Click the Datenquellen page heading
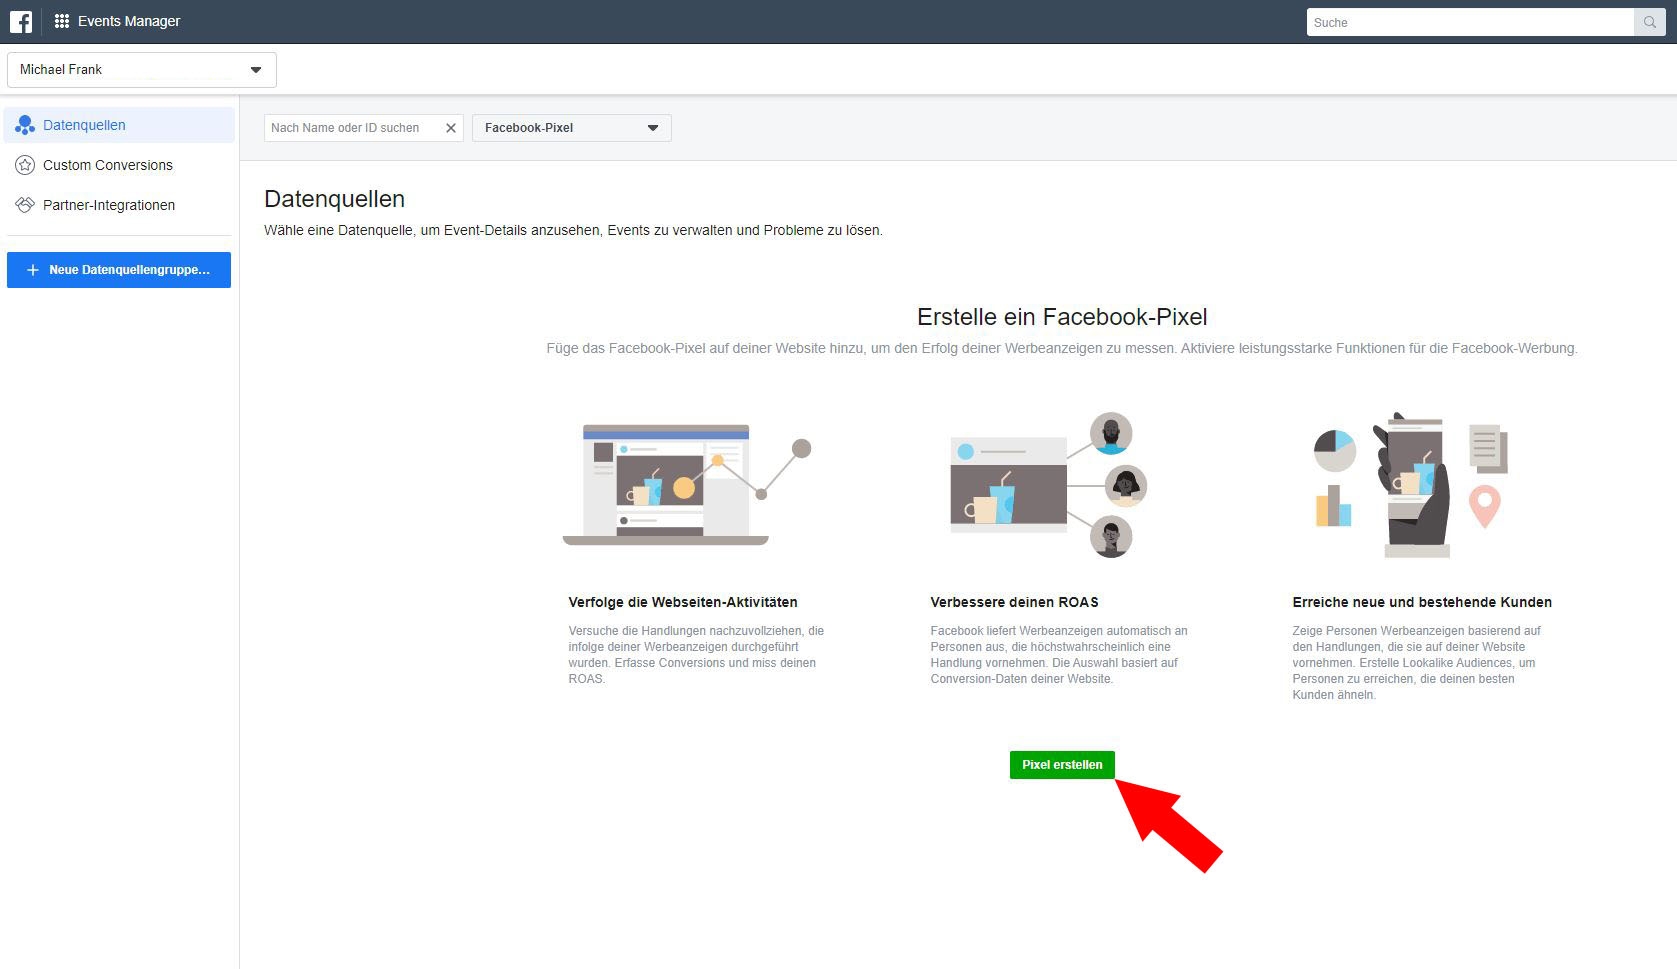The height and width of the screenshot is (969, 1677). tap(334, 199)
